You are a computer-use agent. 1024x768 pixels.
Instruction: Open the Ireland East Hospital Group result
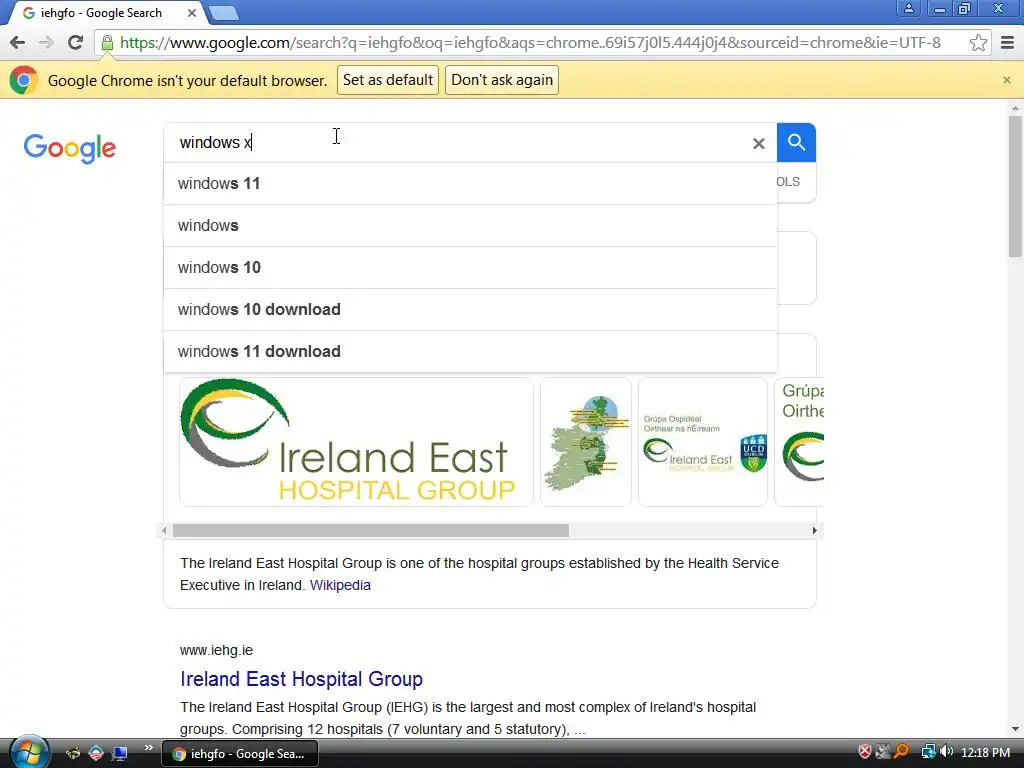pyautogui.click(x=302, y=679)
